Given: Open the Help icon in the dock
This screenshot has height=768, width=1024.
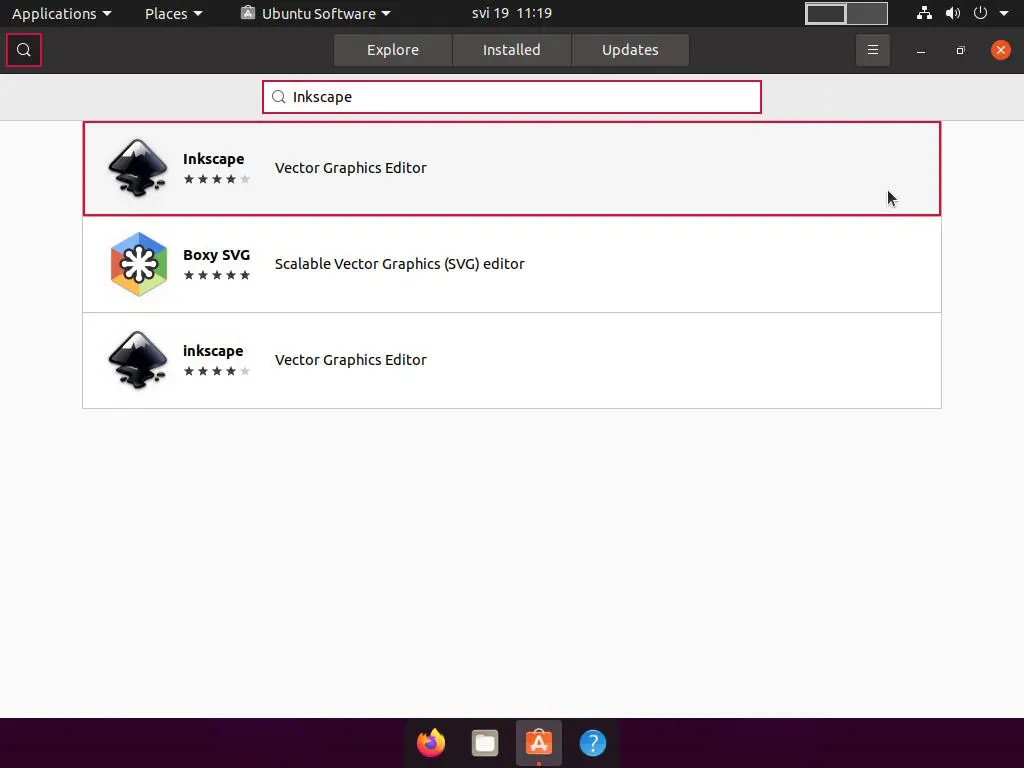Looking at the screenshot, I should click(x=593, y=743).
